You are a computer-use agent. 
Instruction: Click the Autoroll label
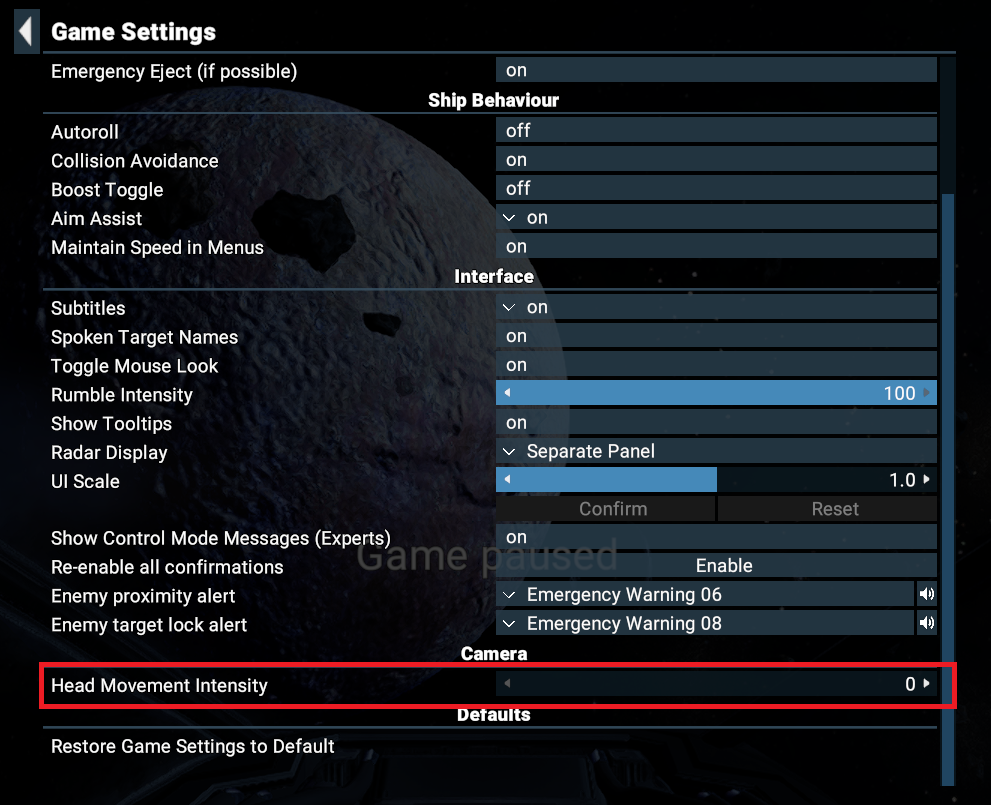tap(85, 132)
